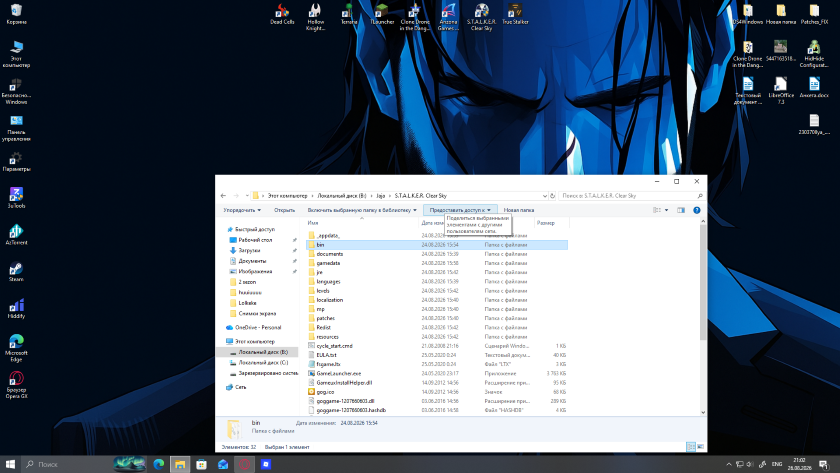Select OneDrive - Personal in navigation pane
The height and width of the screenshot is (473, 840).
click(x=258, y=327)
